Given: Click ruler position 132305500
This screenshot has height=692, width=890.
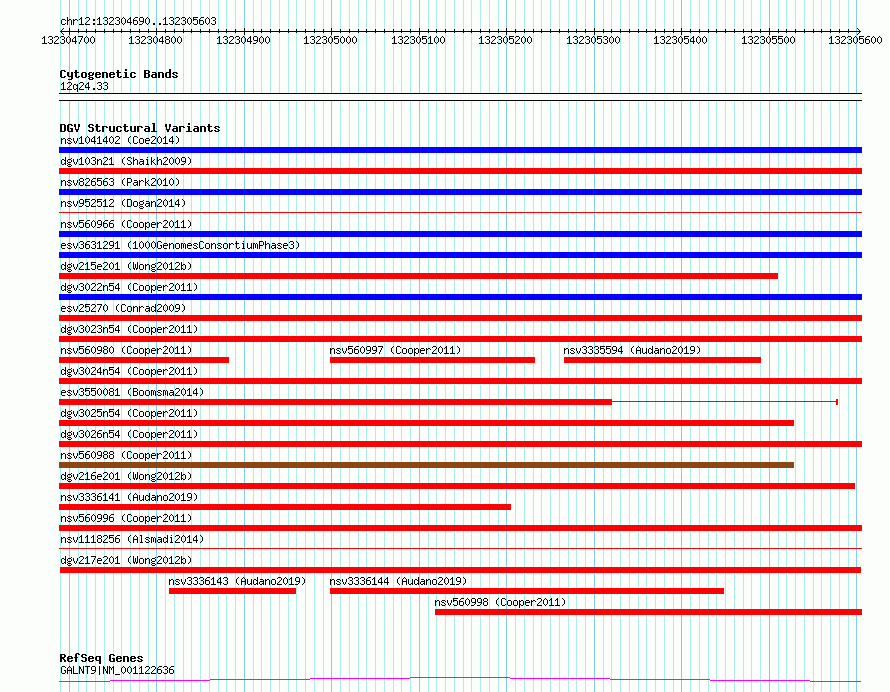Looking at the screenshot, I should click(x=768, y=40).
